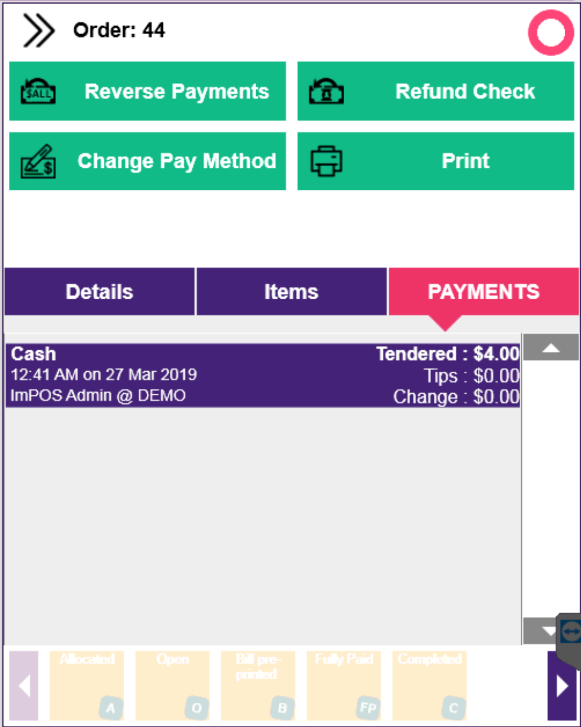The height and width of the screenshot is (727, 581).
Task: Click the money bag icon on Refund Check
Action: (x=326, y=91)
